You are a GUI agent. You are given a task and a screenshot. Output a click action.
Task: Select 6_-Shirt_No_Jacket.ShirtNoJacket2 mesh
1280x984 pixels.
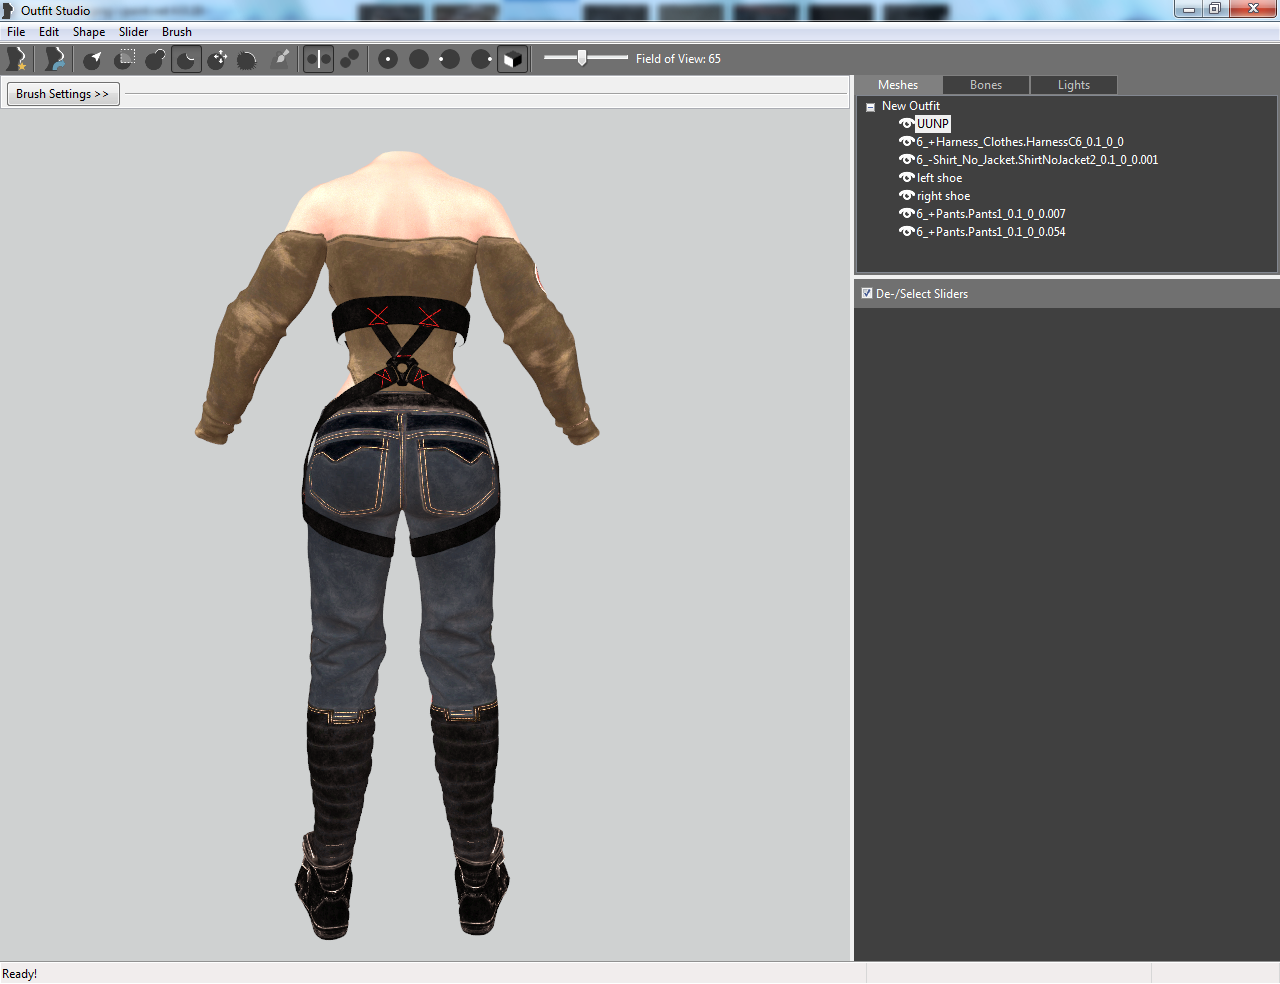pyautogui.click(x=1037, y=160)
